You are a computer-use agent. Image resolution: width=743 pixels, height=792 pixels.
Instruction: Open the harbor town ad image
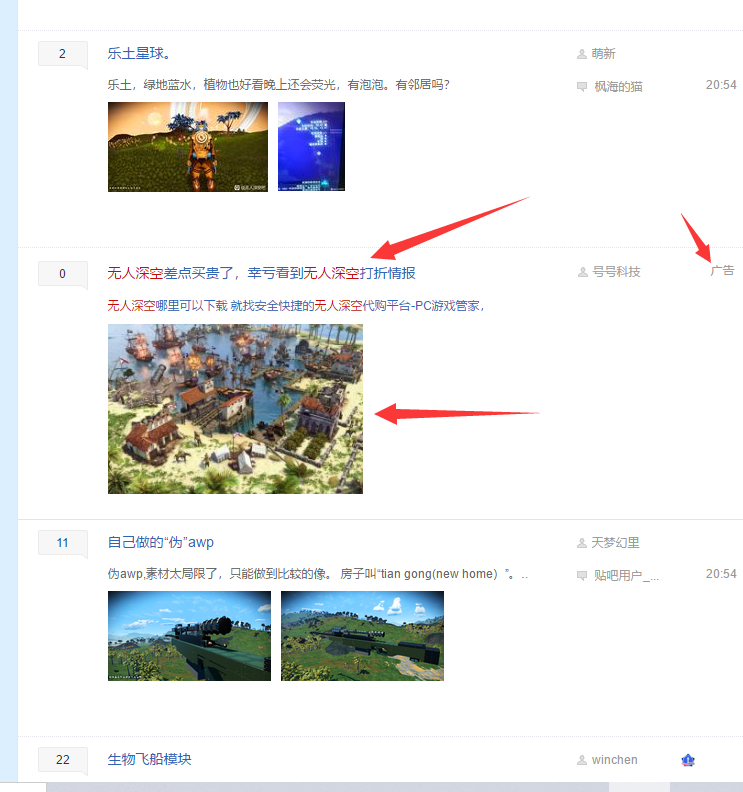pos(235,409)
